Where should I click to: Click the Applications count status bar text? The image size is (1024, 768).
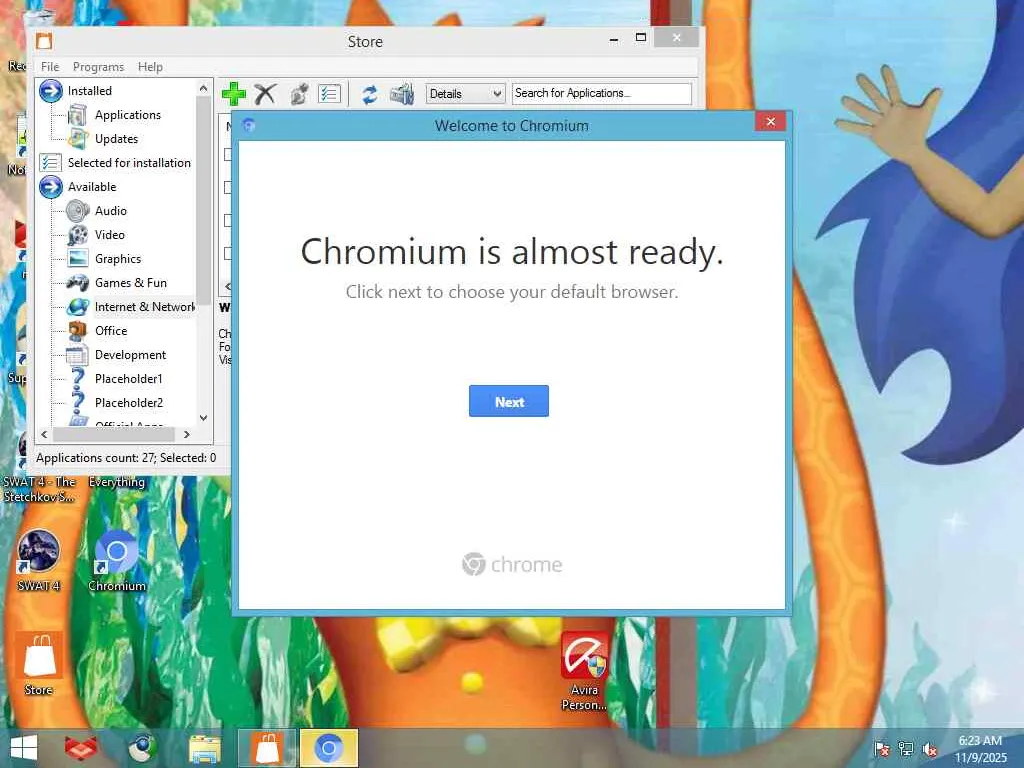click(126, 458)
